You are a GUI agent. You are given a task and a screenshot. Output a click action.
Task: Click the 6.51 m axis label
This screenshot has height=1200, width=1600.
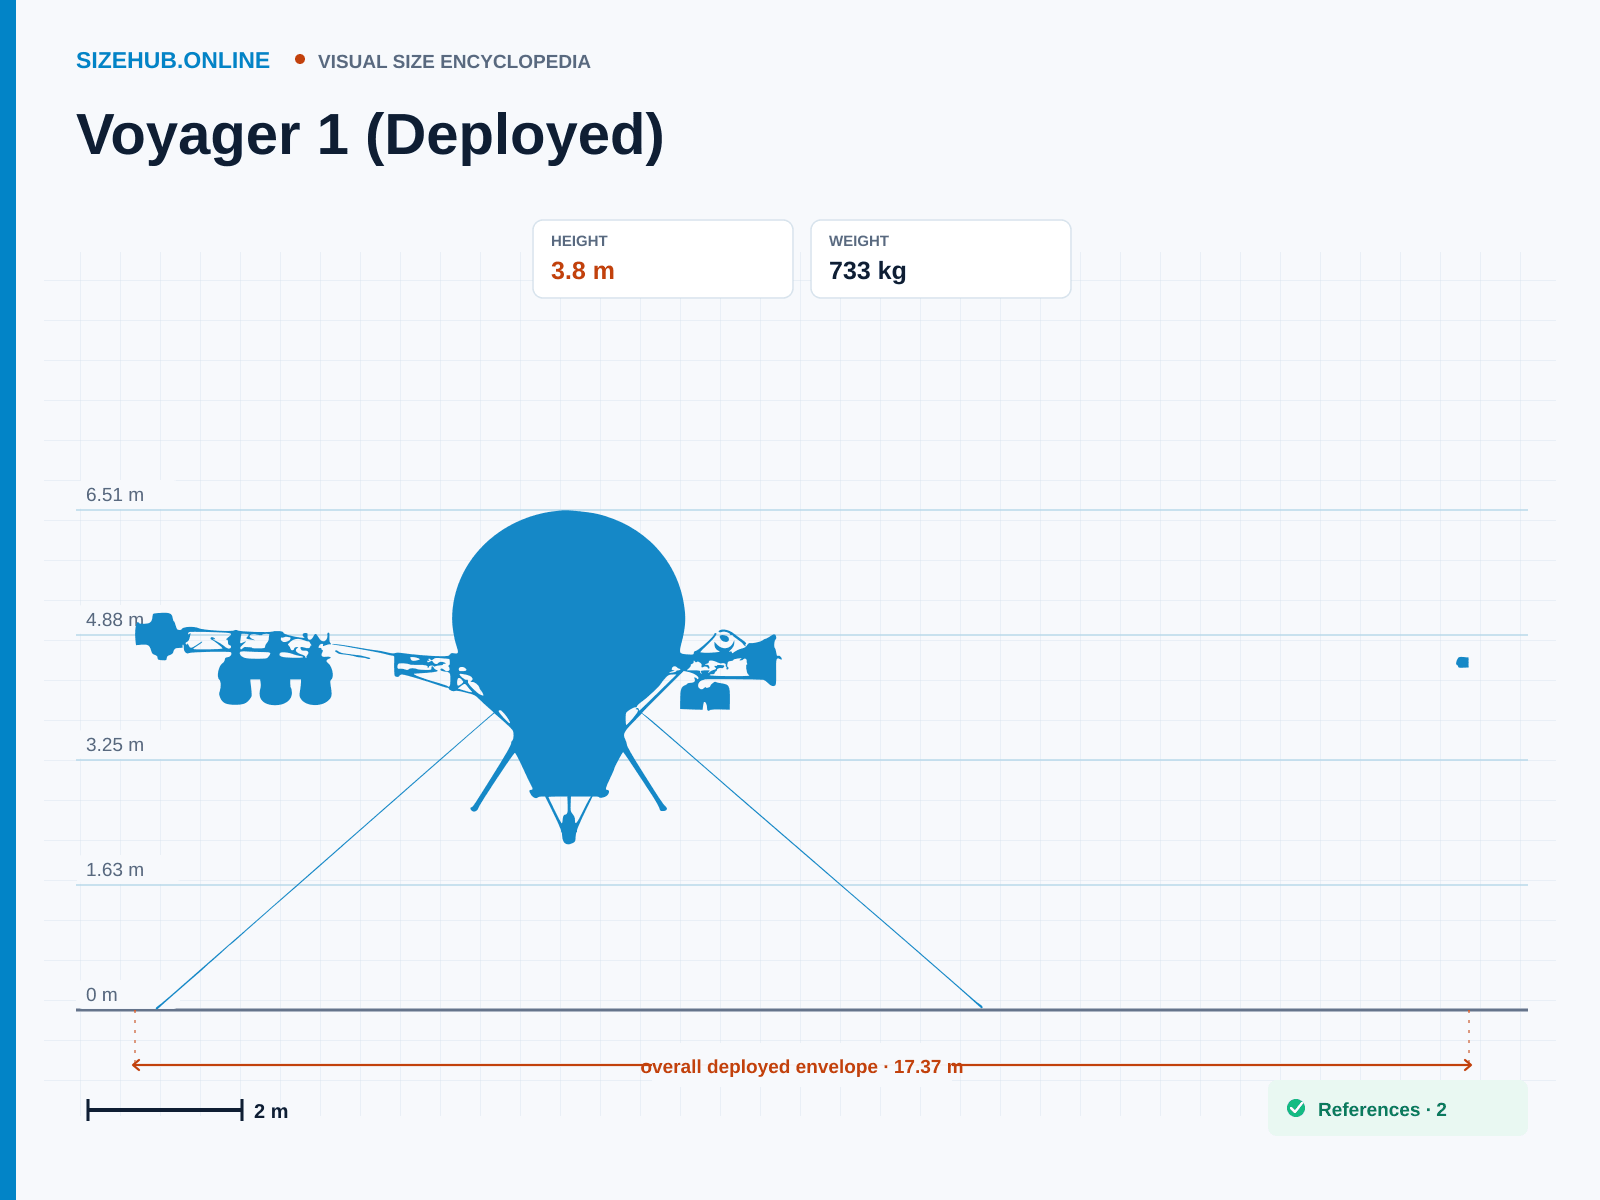point(115,495)
